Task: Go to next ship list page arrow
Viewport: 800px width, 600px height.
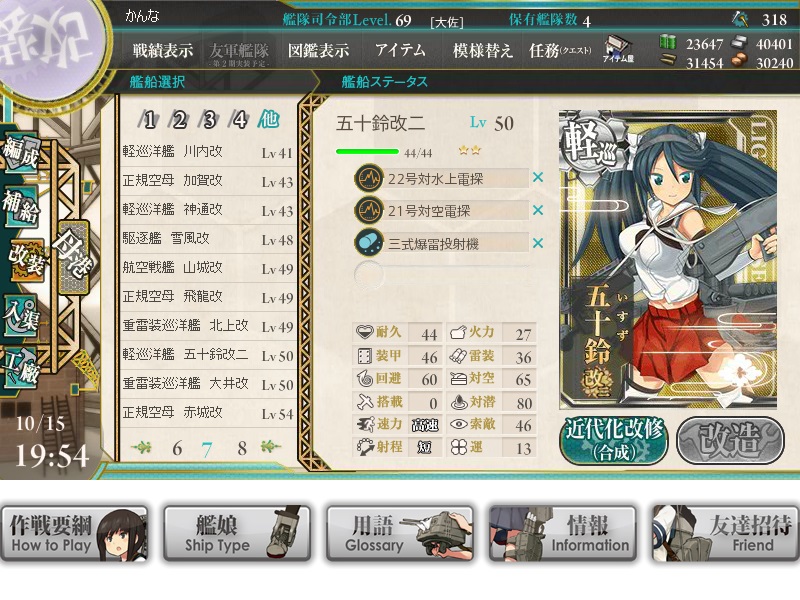Action: tap(270, 447)
